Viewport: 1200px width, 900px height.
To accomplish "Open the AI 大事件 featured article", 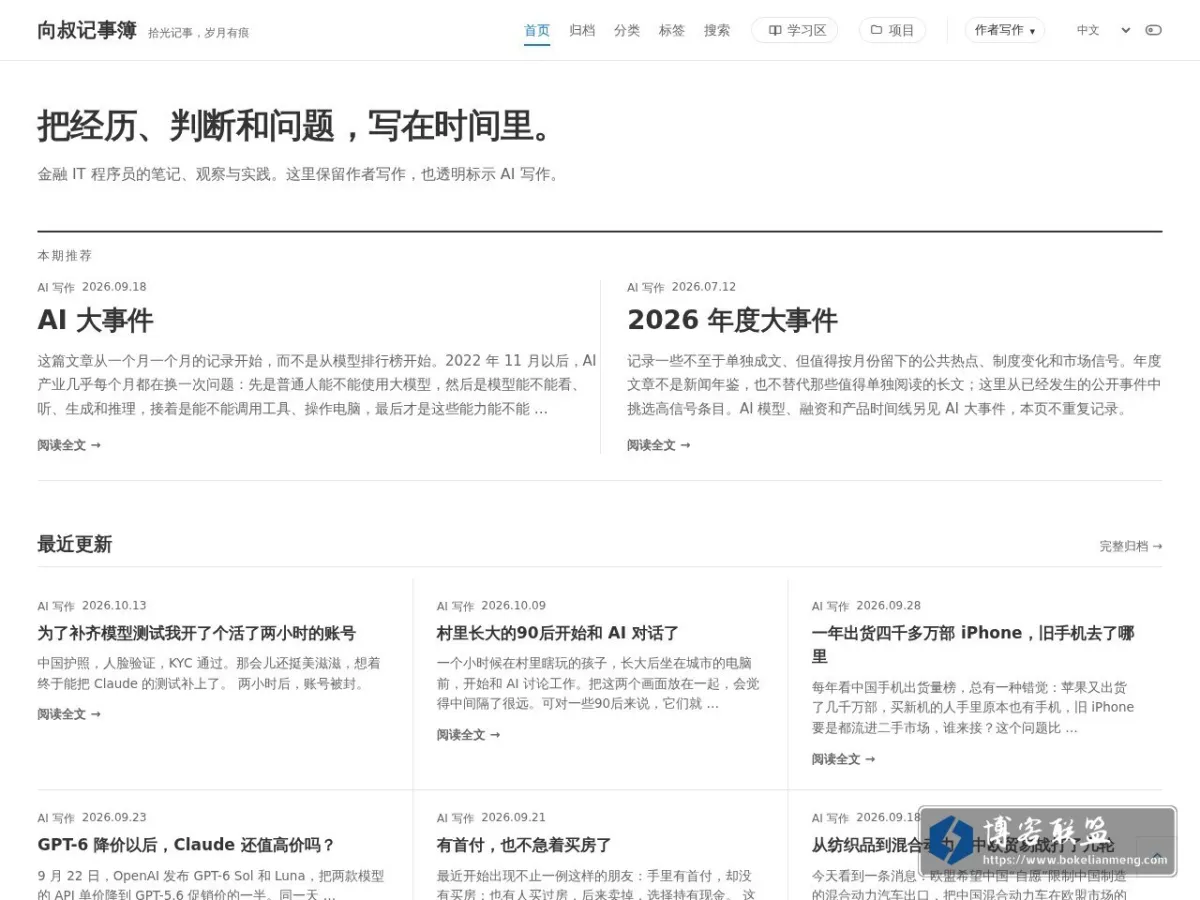I will coord(95,320).
